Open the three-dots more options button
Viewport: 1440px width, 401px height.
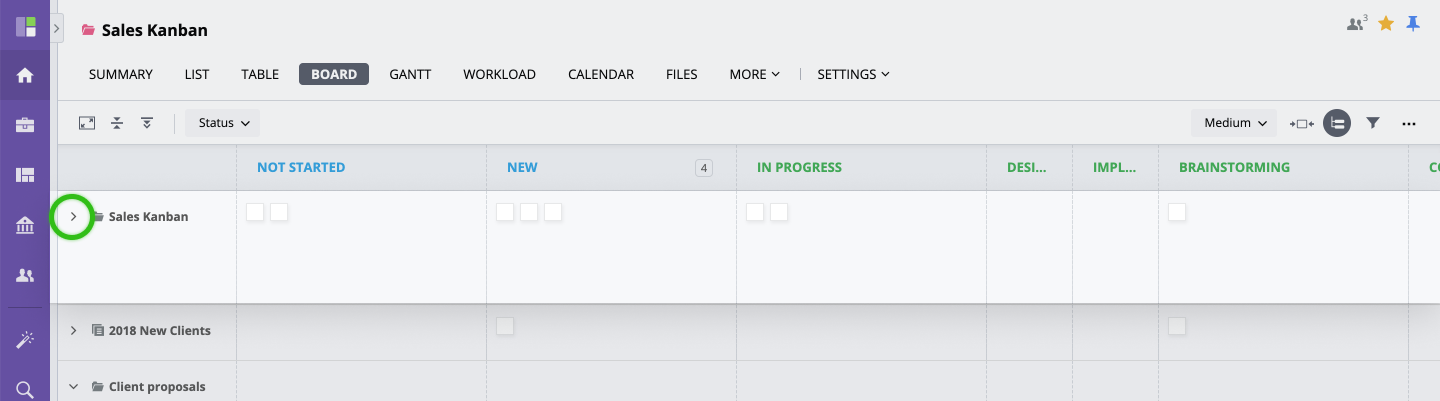click(1409, 123)
